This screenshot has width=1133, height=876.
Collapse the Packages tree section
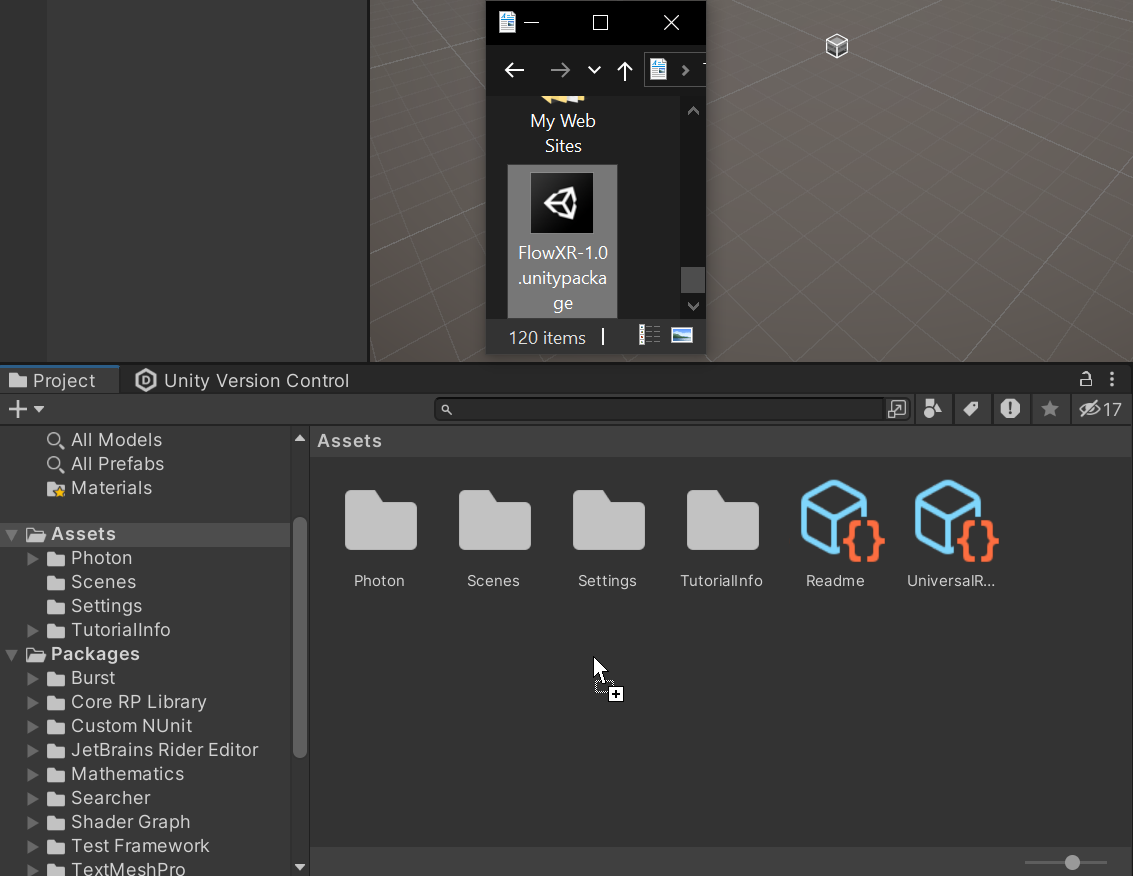(12, 655)
